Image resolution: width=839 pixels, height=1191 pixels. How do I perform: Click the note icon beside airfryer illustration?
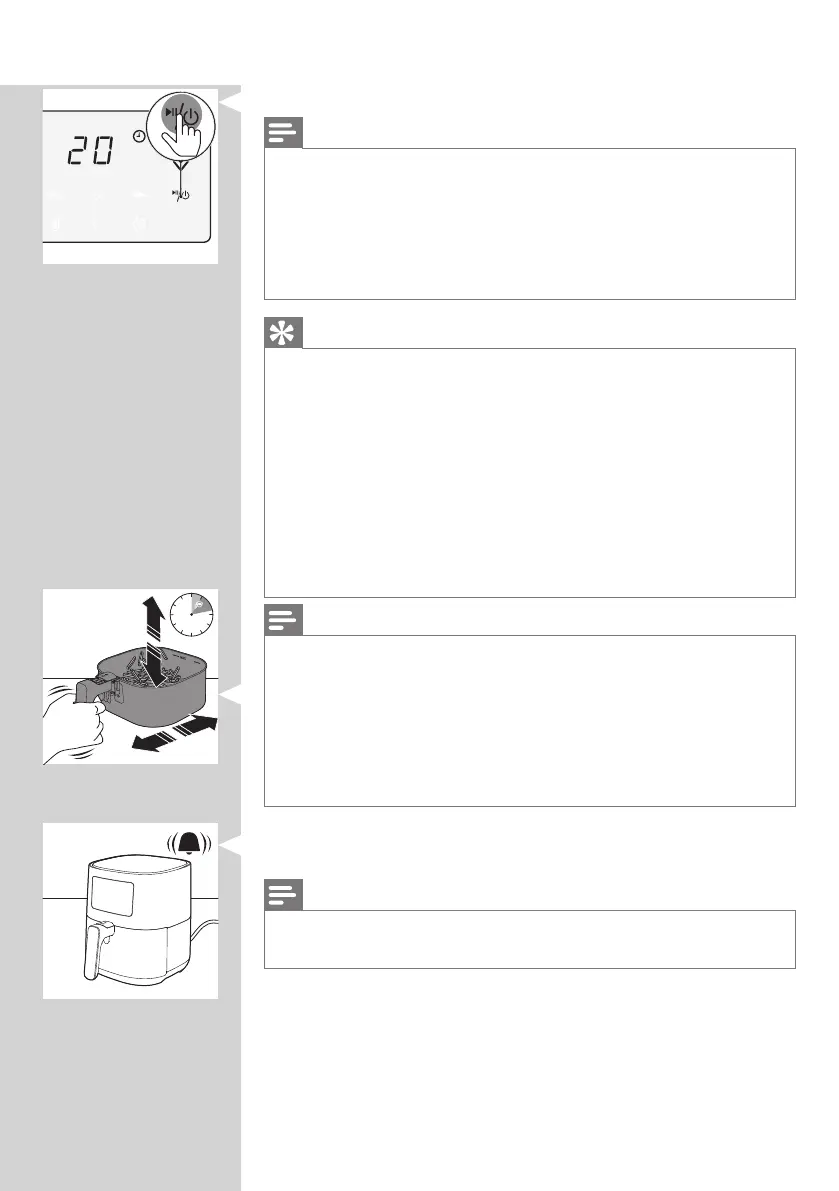pos(283,894)
